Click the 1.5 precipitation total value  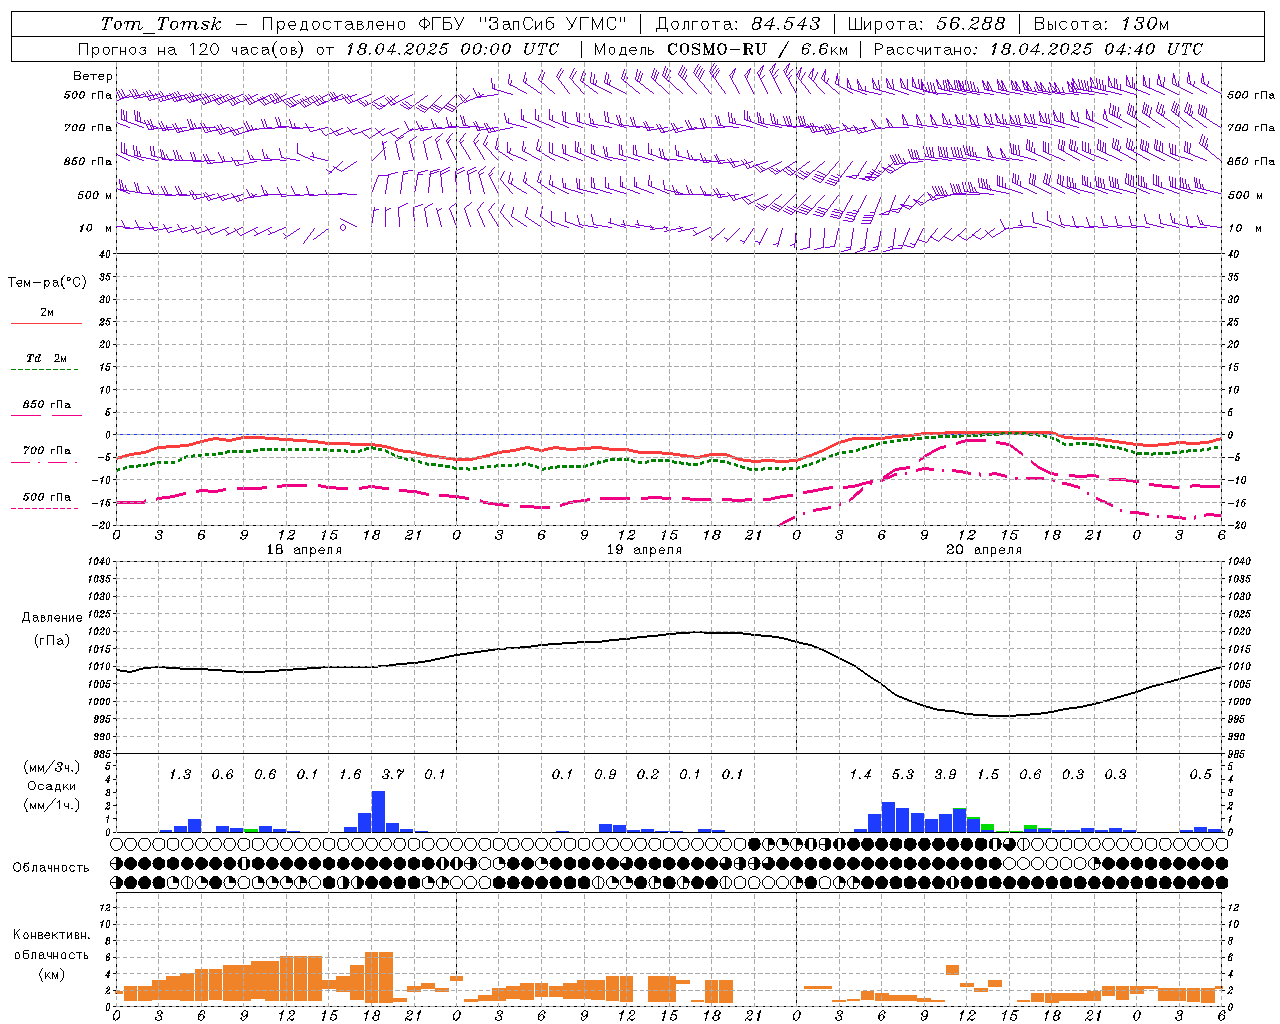coord(988,774)
